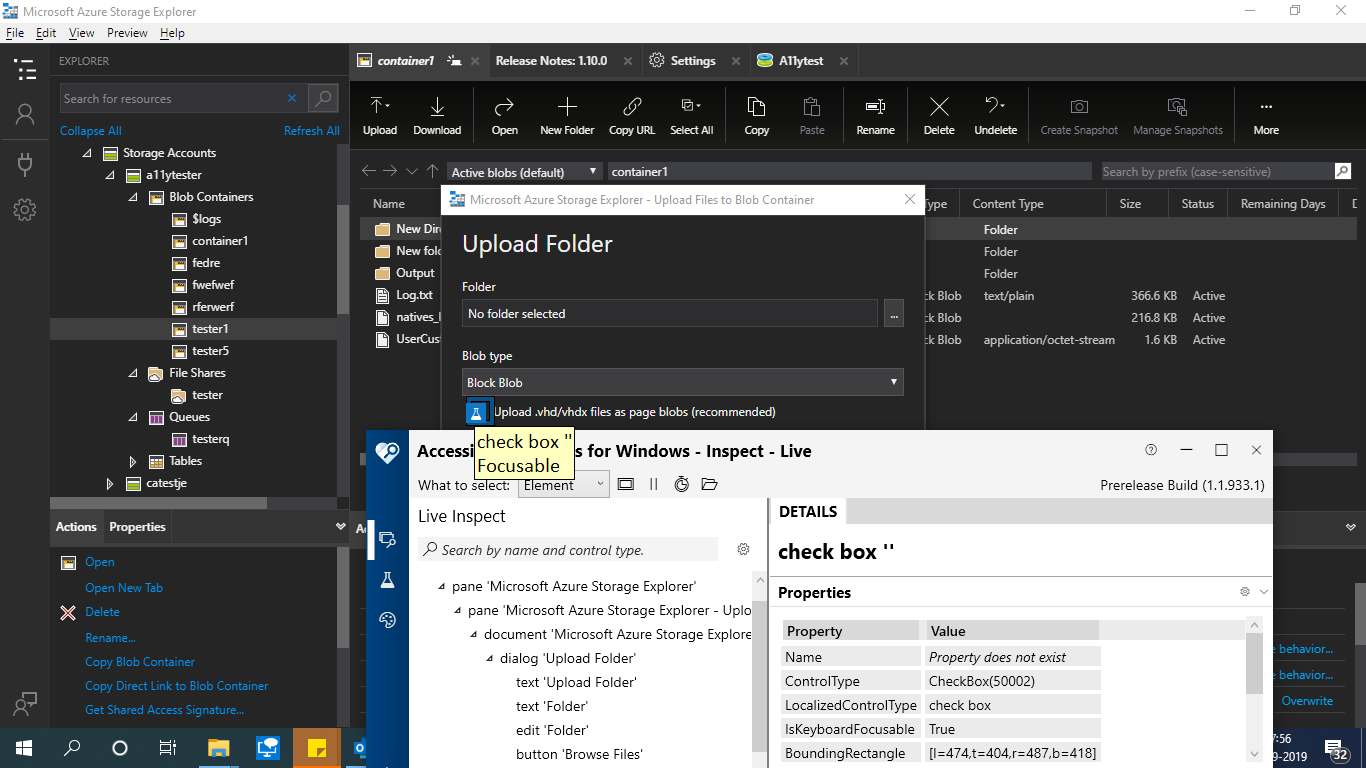
Task: Open settings via the gear icon in Storage Explorer sidebar
Action: click(x=25, y=210)
